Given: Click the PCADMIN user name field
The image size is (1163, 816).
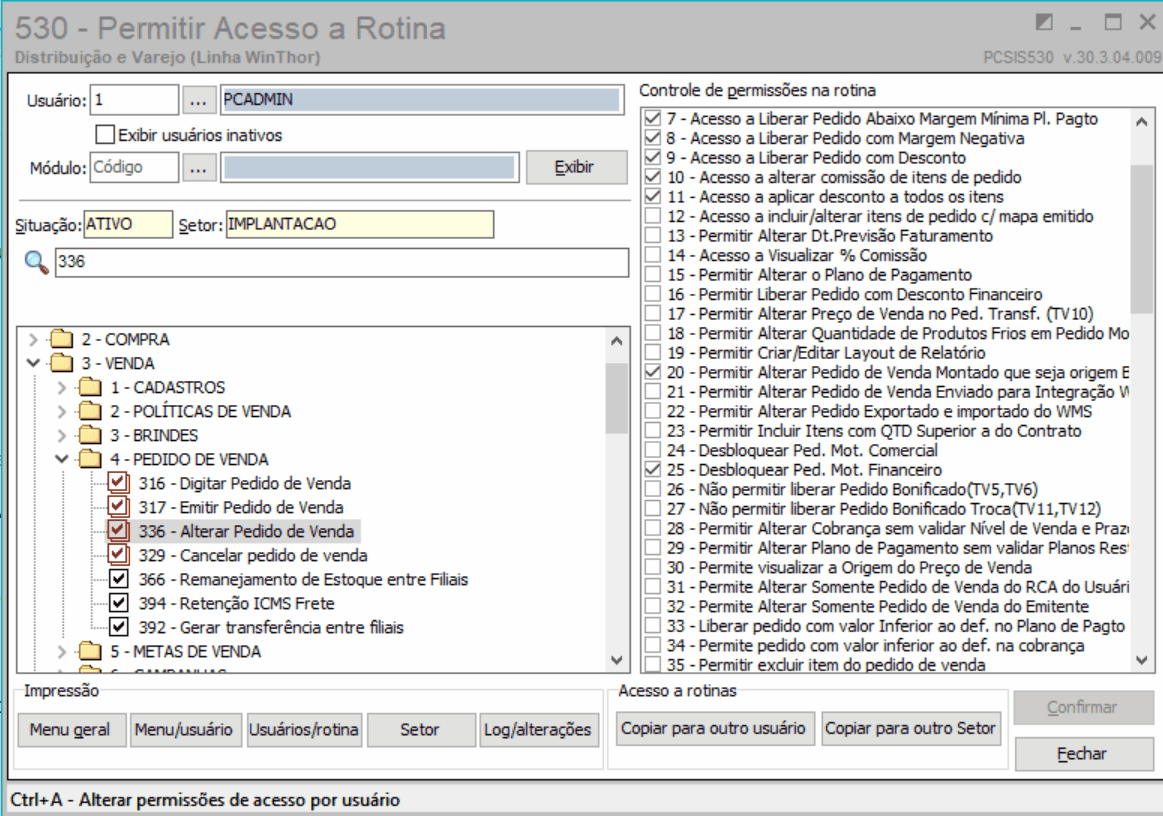Looking at the screenshot, I should click(x=421, y=100).
